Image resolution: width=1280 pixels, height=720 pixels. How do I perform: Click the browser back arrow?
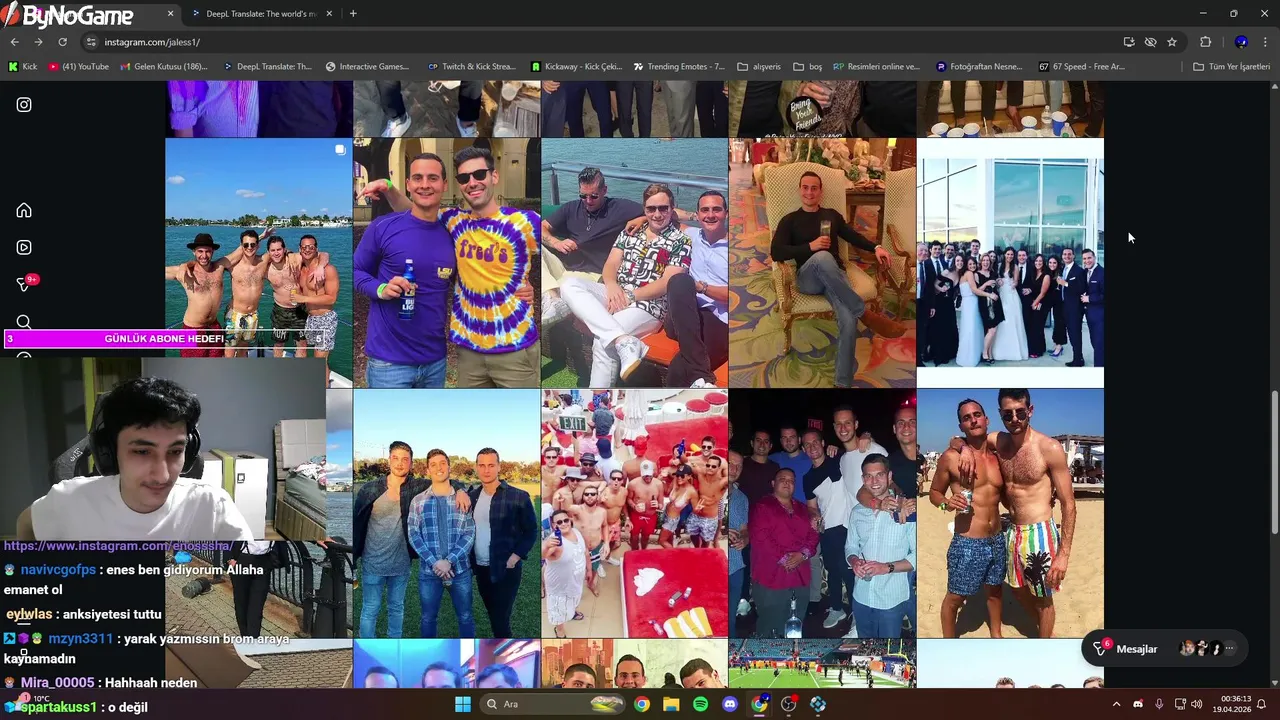(x=14, y=42)
